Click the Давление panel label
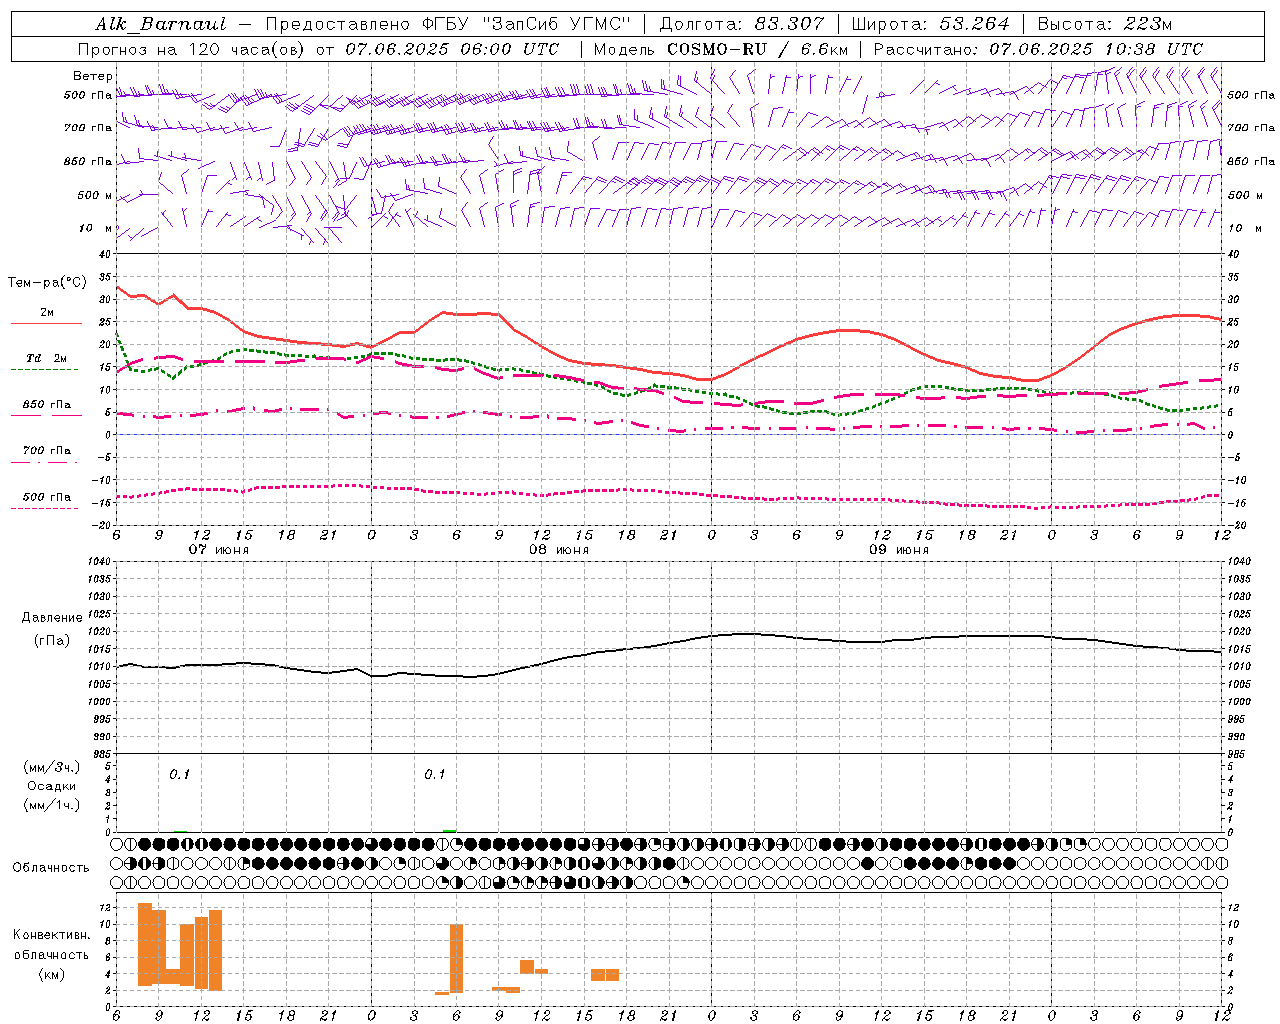 52,618
